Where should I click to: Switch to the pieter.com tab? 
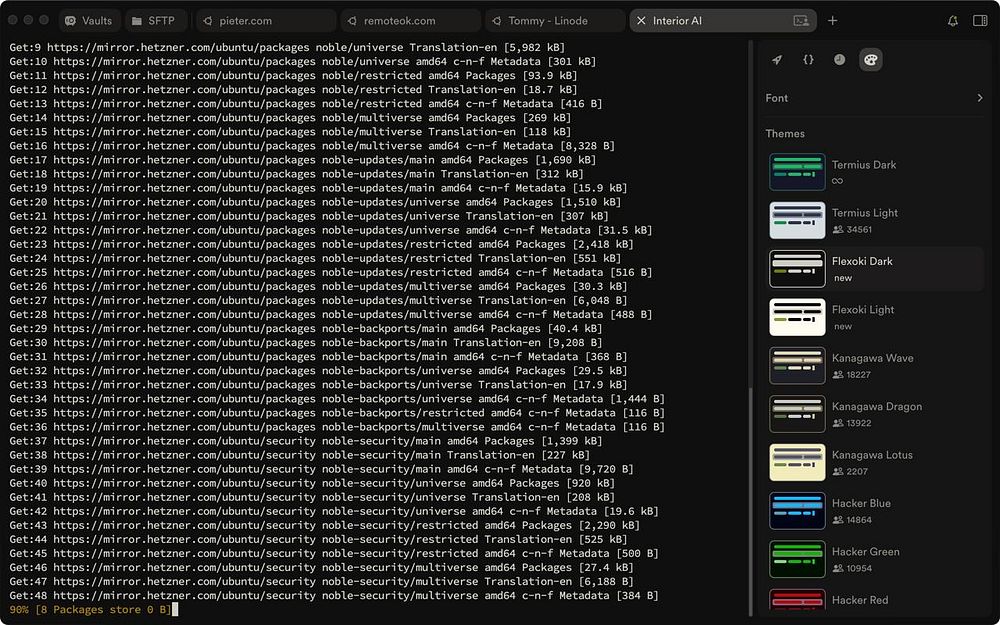(x=265, y=20)
